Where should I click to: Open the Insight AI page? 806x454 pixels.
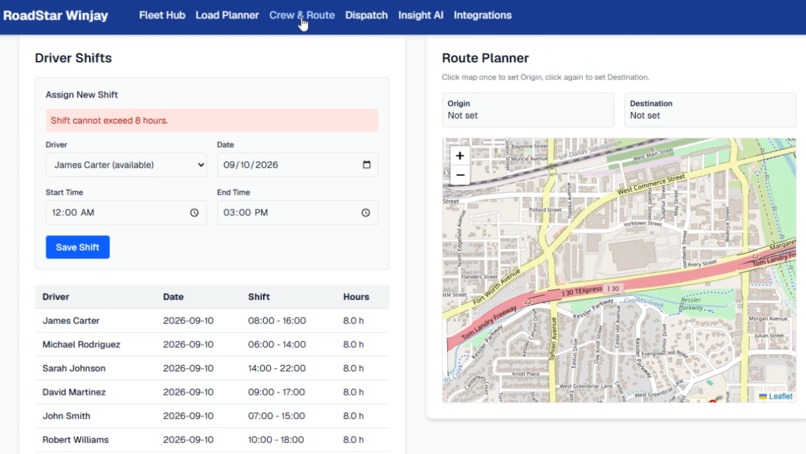tap(420, 15)
